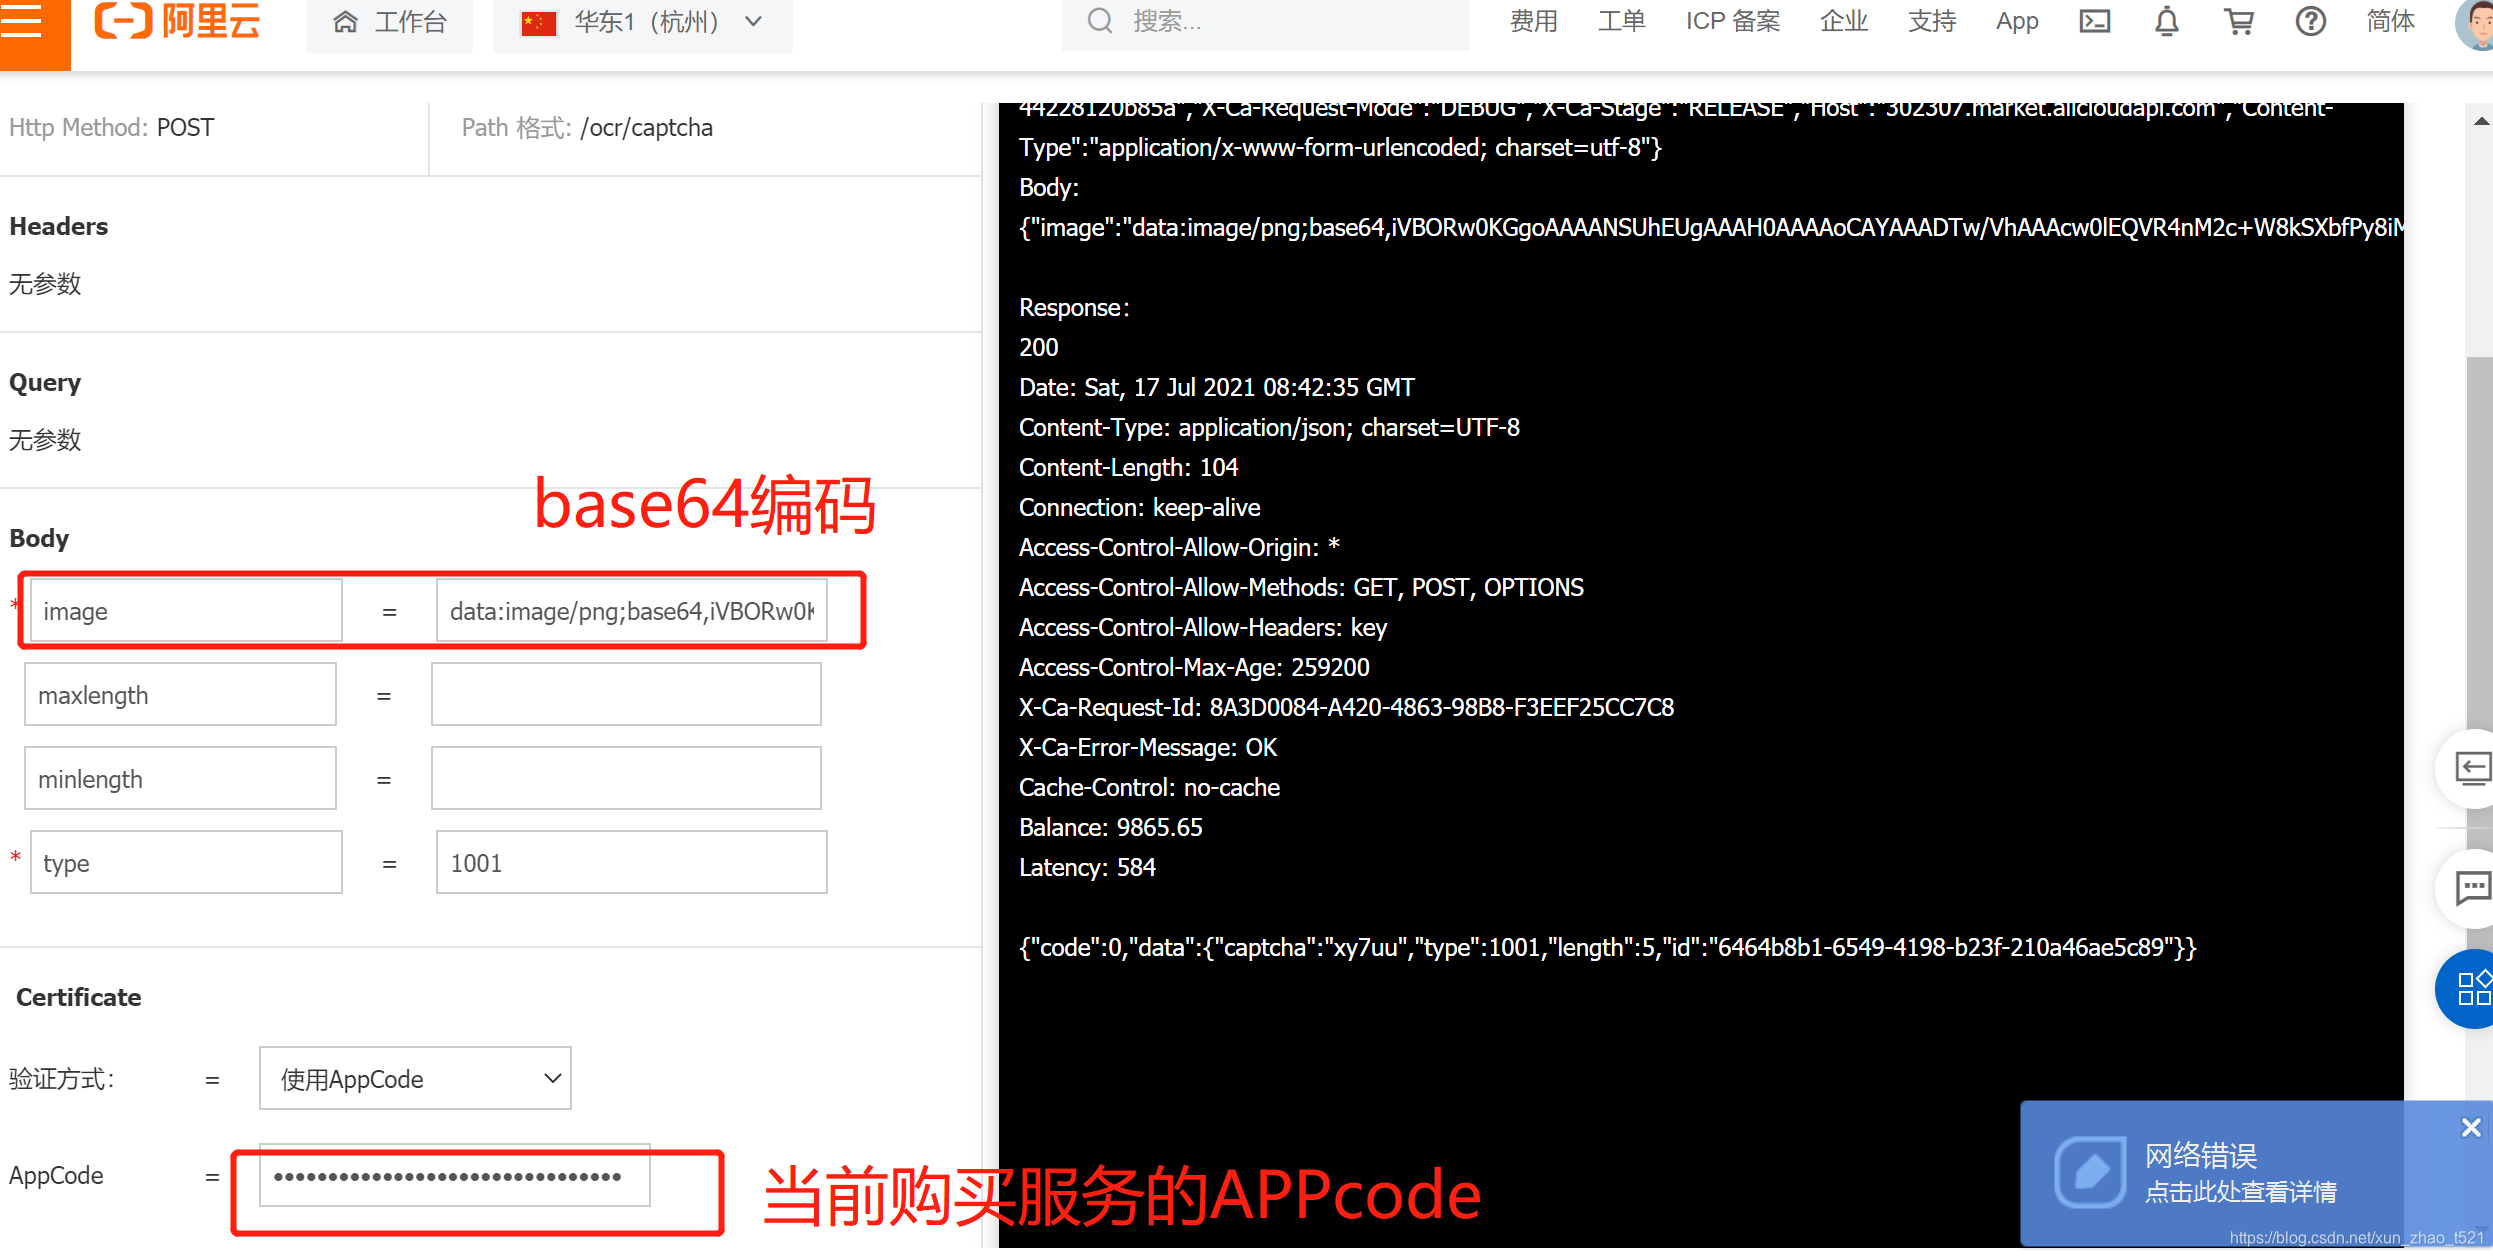2493x1257 pixels.
Task: Open the language selector
Action: click(x=2390, y=22)
